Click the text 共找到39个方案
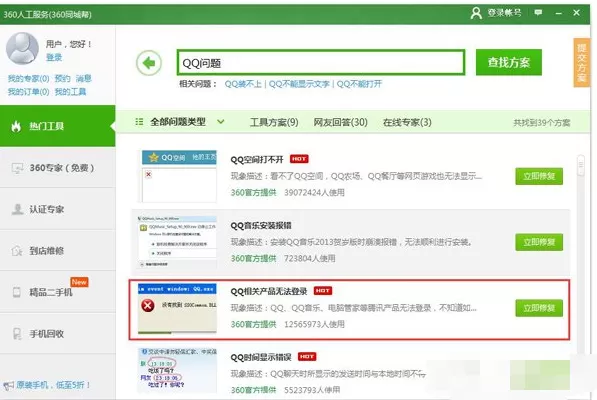 coord(541,123)
